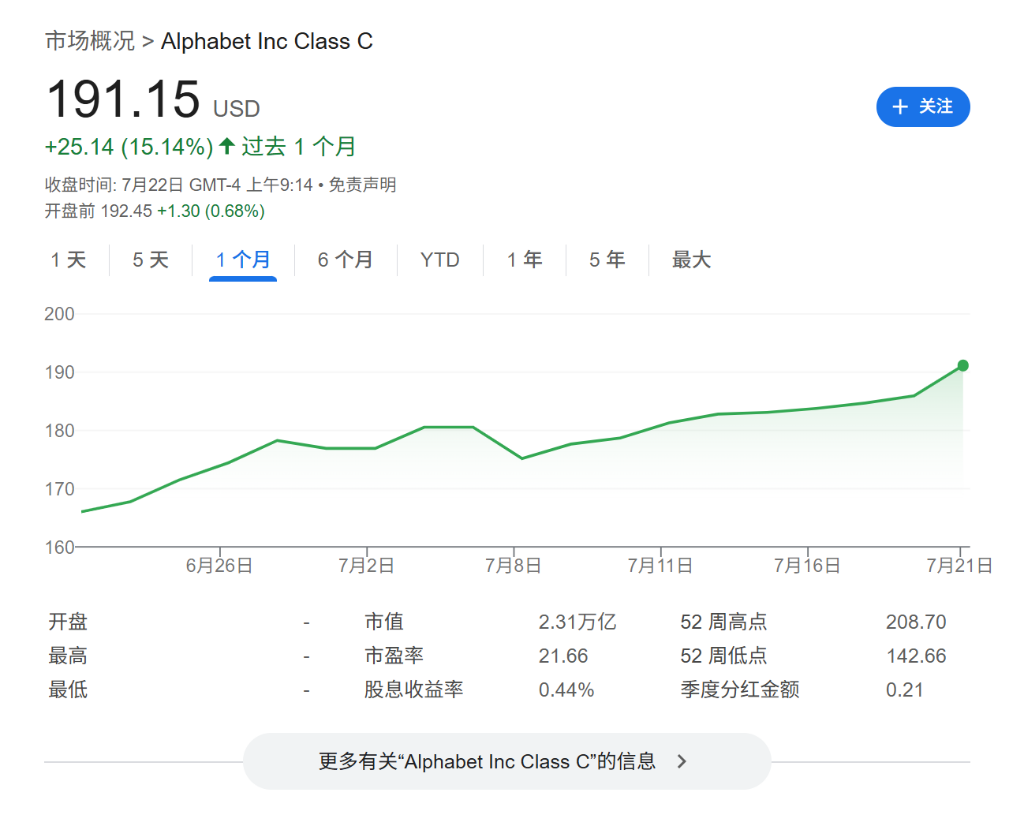Viewport: 1024px width, 823px height.
Task: Click the + 关注 follow button
Action: 922,107
